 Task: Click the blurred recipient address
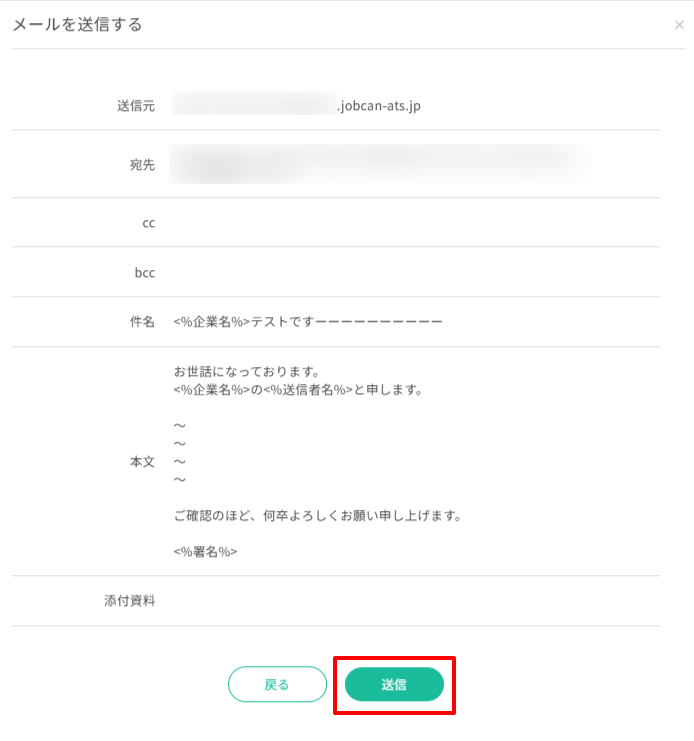click(x=380, y=164)
